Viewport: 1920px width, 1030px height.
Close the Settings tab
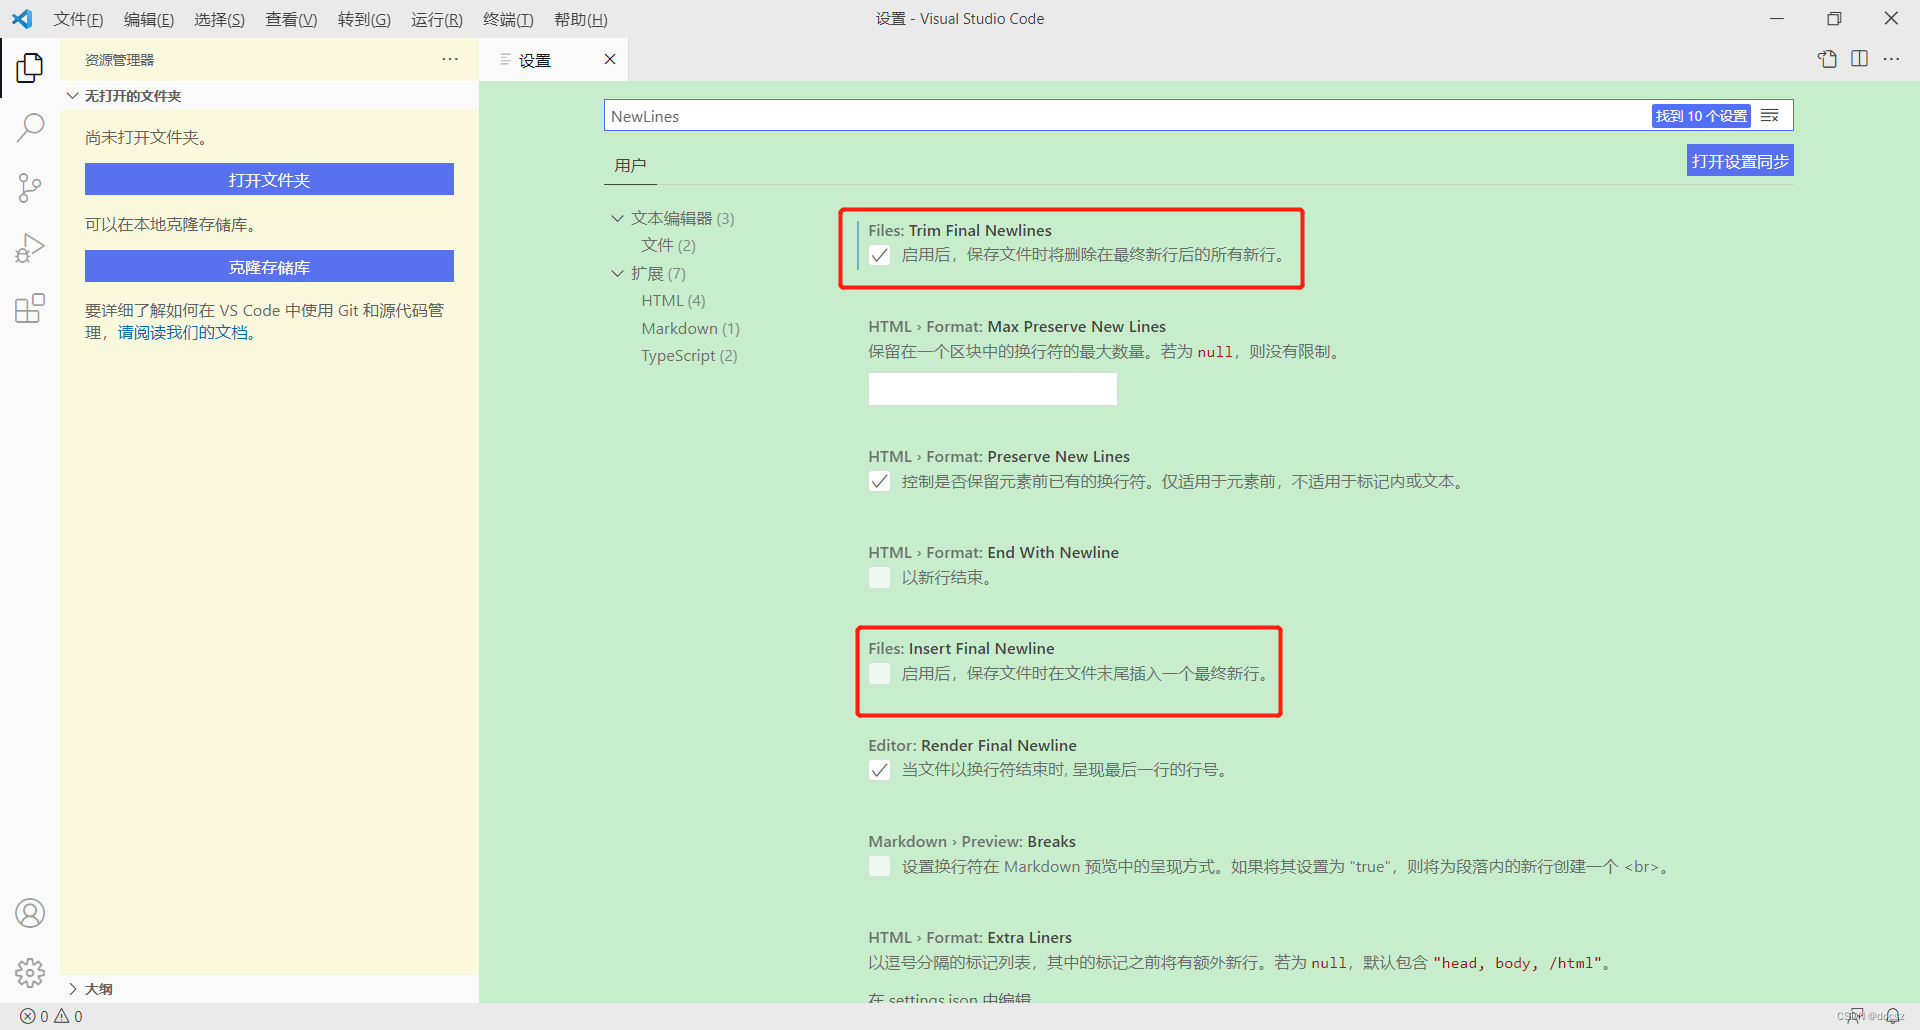[x=610, y=59]
